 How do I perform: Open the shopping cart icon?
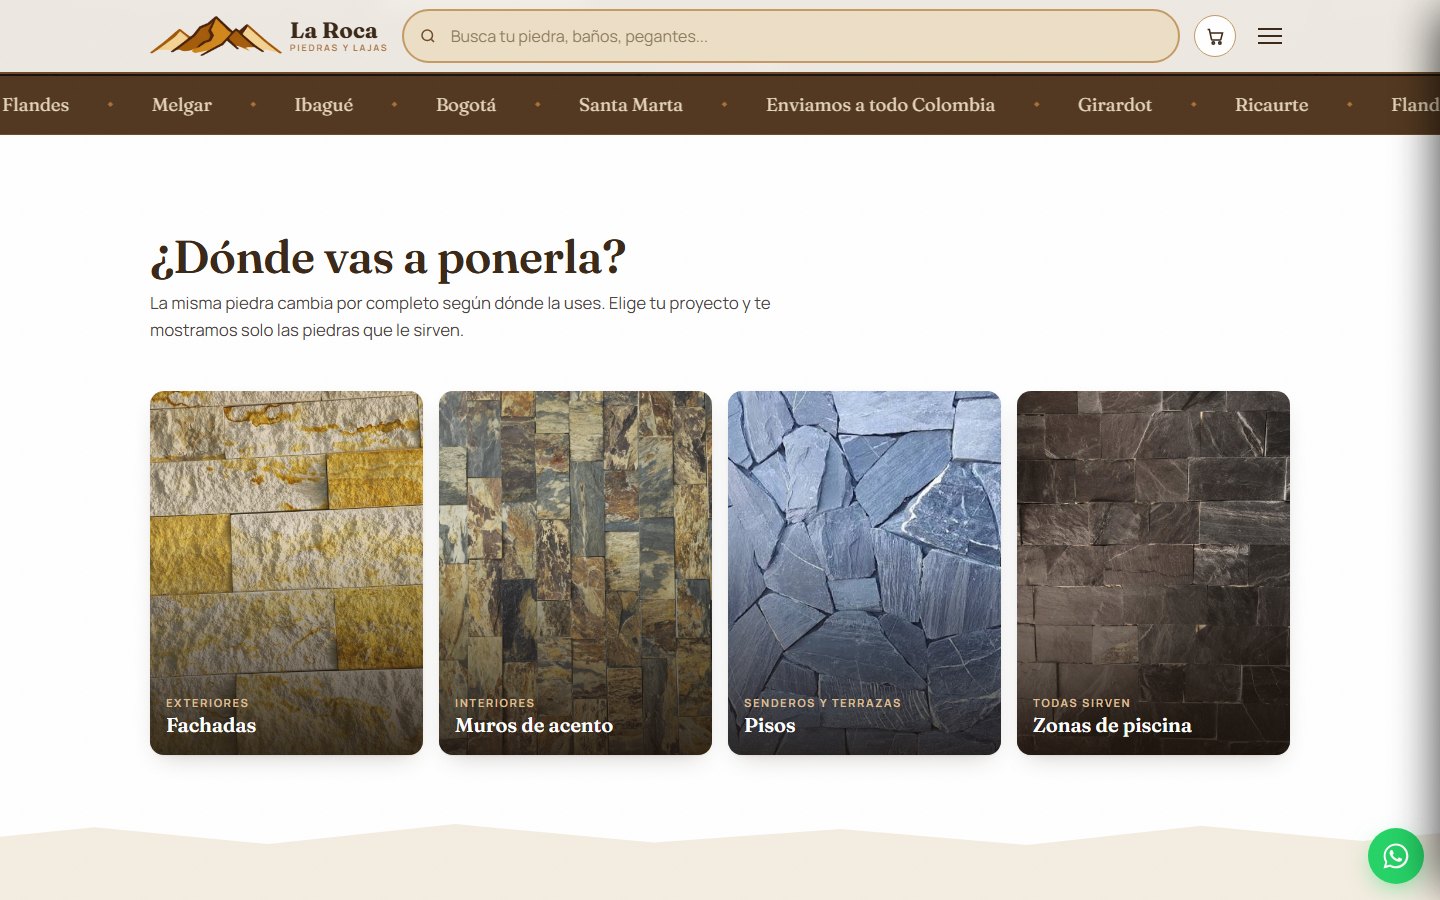point(1215,37)
